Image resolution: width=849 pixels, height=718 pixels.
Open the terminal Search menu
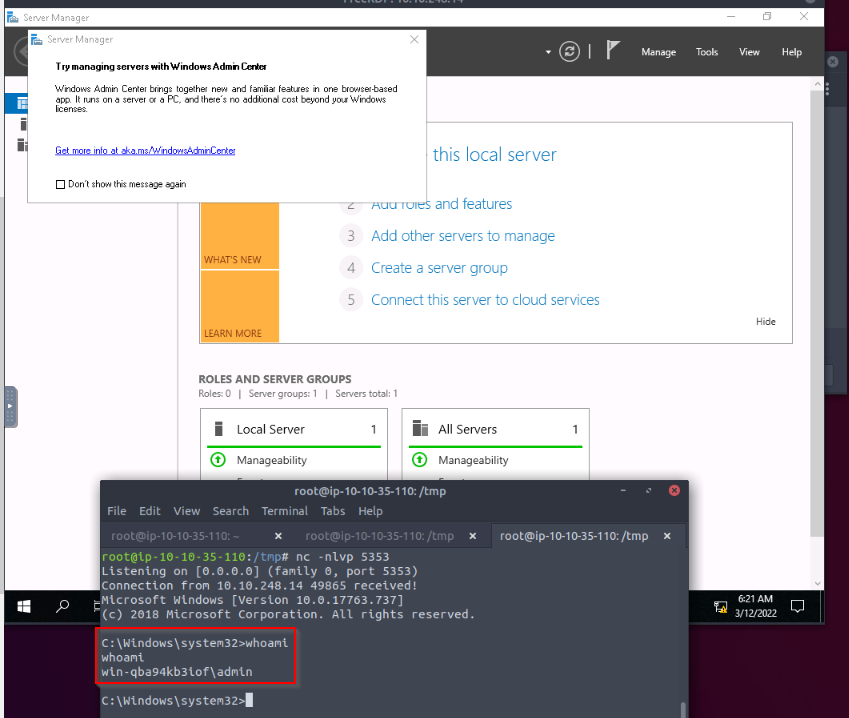click(x=231, y=511)
